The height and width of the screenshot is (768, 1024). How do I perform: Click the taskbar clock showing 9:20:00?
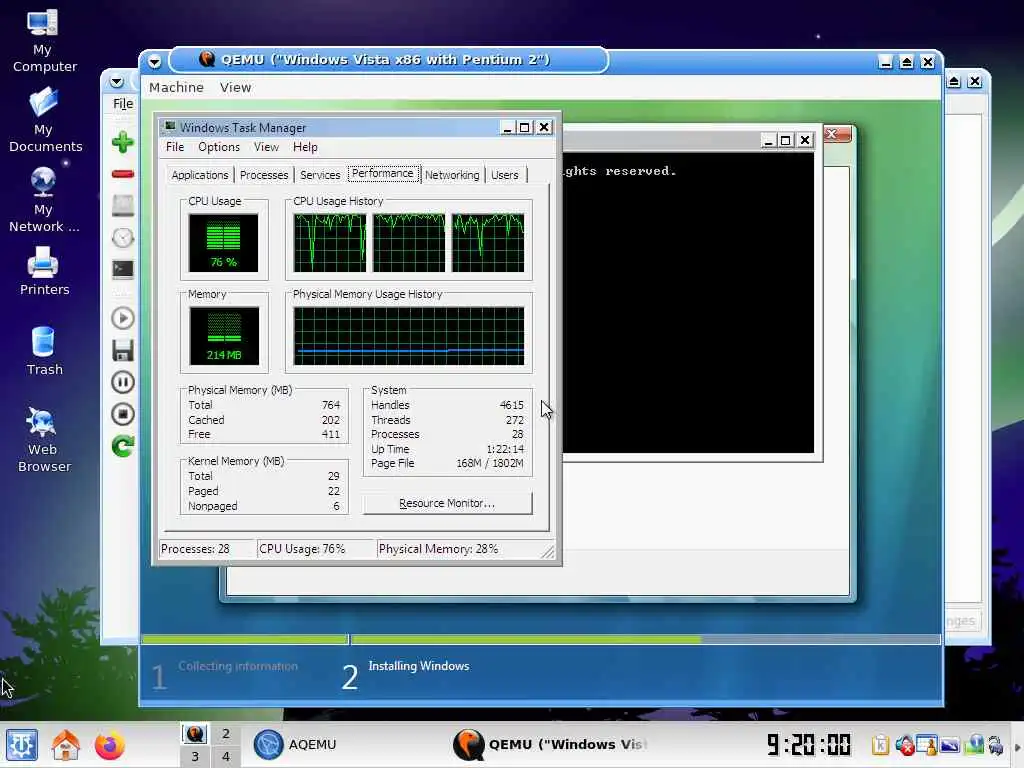(809, 744)
